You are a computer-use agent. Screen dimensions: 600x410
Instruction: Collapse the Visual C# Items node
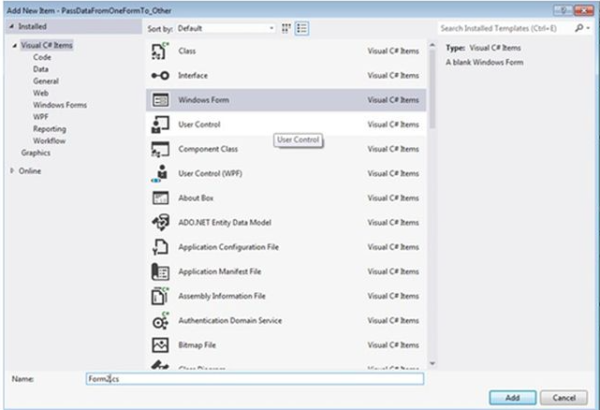click(x=14, y=46)
